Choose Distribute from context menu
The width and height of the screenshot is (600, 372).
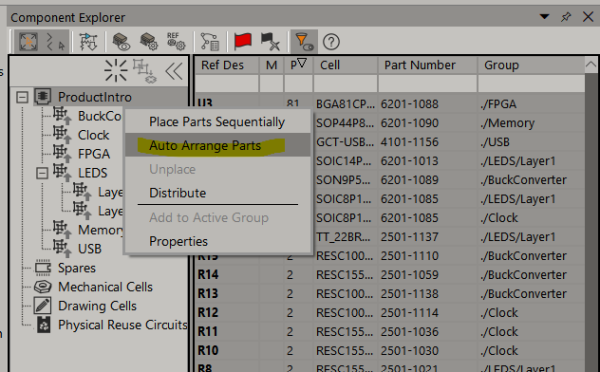pos(217,193)
